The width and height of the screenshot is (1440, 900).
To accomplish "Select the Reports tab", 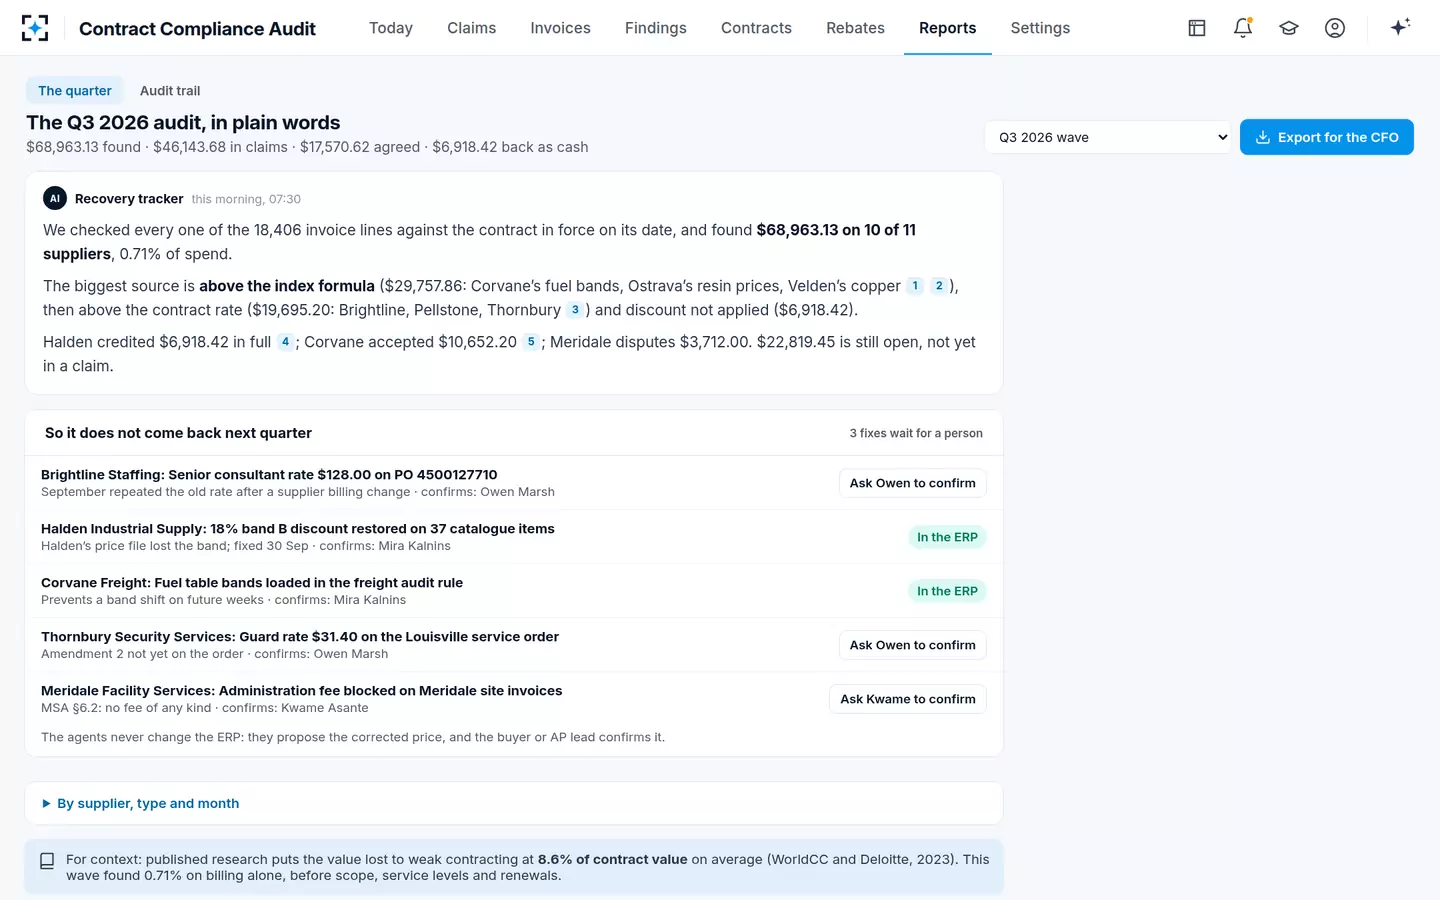I will pyautogui.click(x=948, y=28).
